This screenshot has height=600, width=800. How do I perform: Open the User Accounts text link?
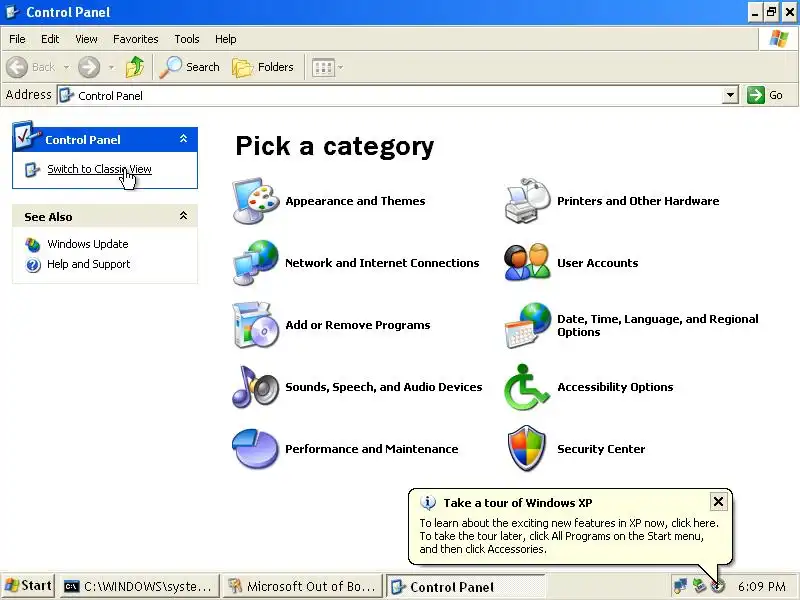(x=597, y=263)
